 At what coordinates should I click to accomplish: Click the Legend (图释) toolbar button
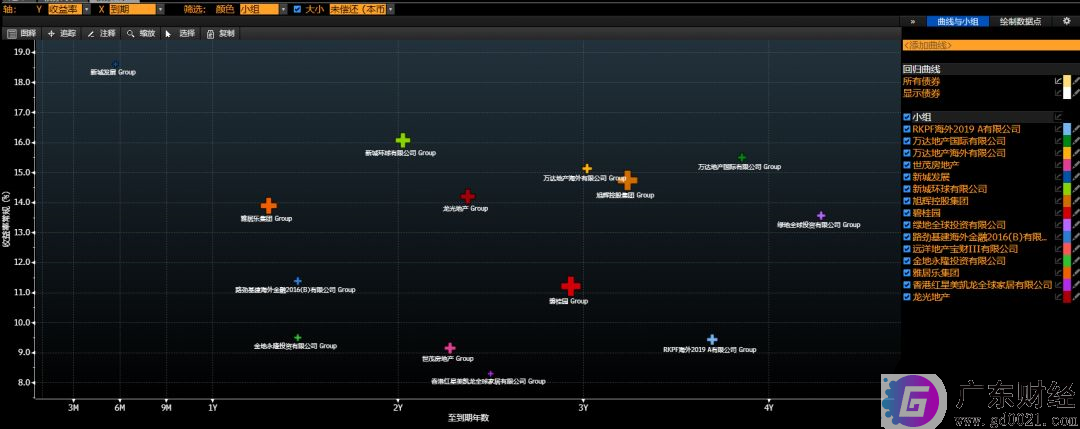21,33
